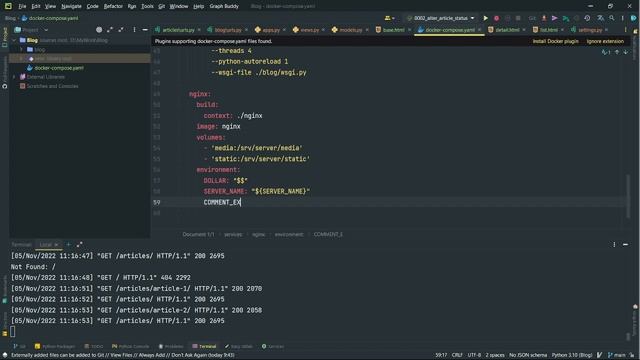This screenshot has width=640, height=360.
Task: Click the editor vertical scrollbar
Action: [628, 196]
